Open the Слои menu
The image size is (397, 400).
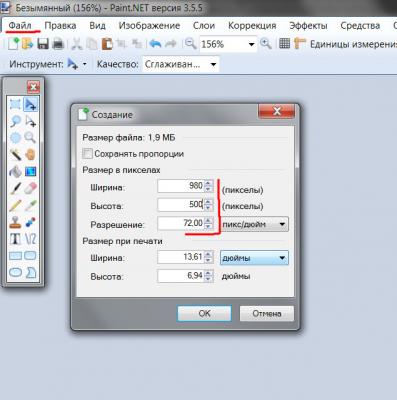(204, 26)
